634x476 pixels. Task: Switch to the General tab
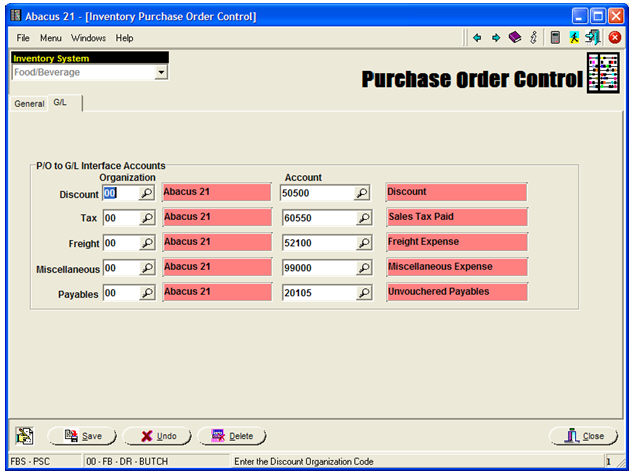(29, 104)
